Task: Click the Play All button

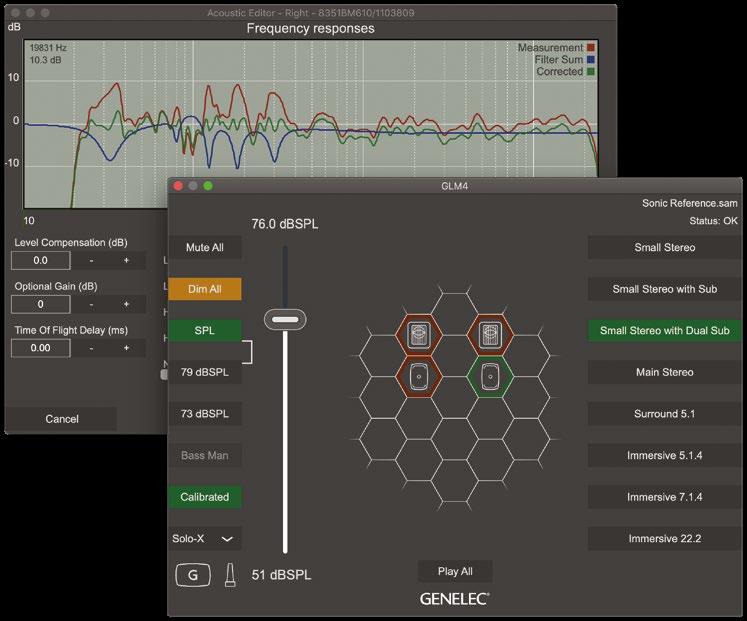Action: click(x=455, y=571)
